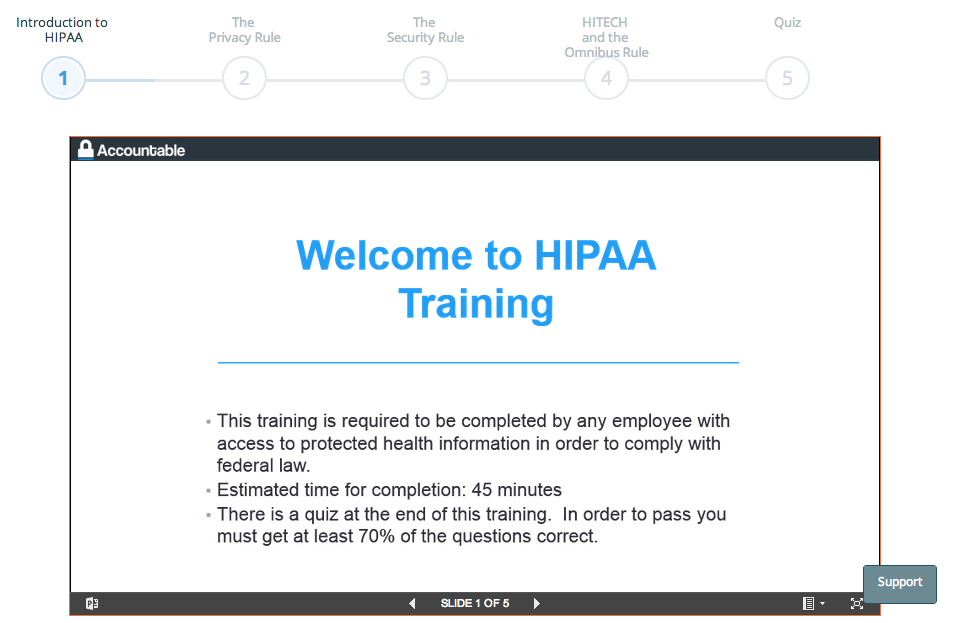This screenshot has width=954, height=623.
Task: Click the PowerPoint icon in slide viewer footer
Action: (x=92, y=603)
